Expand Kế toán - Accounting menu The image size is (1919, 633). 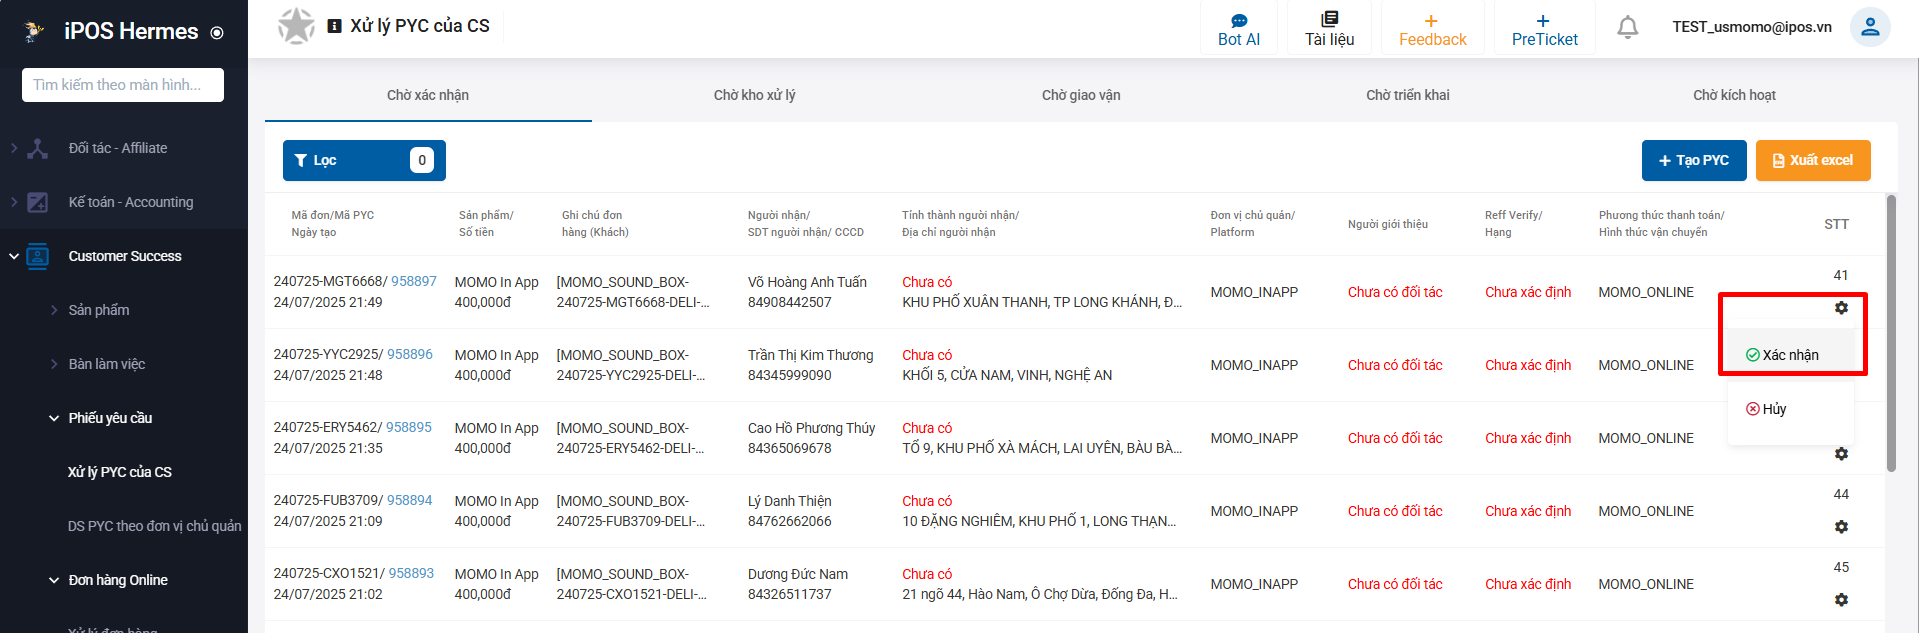pyautogui.click(x=14, y=202)
